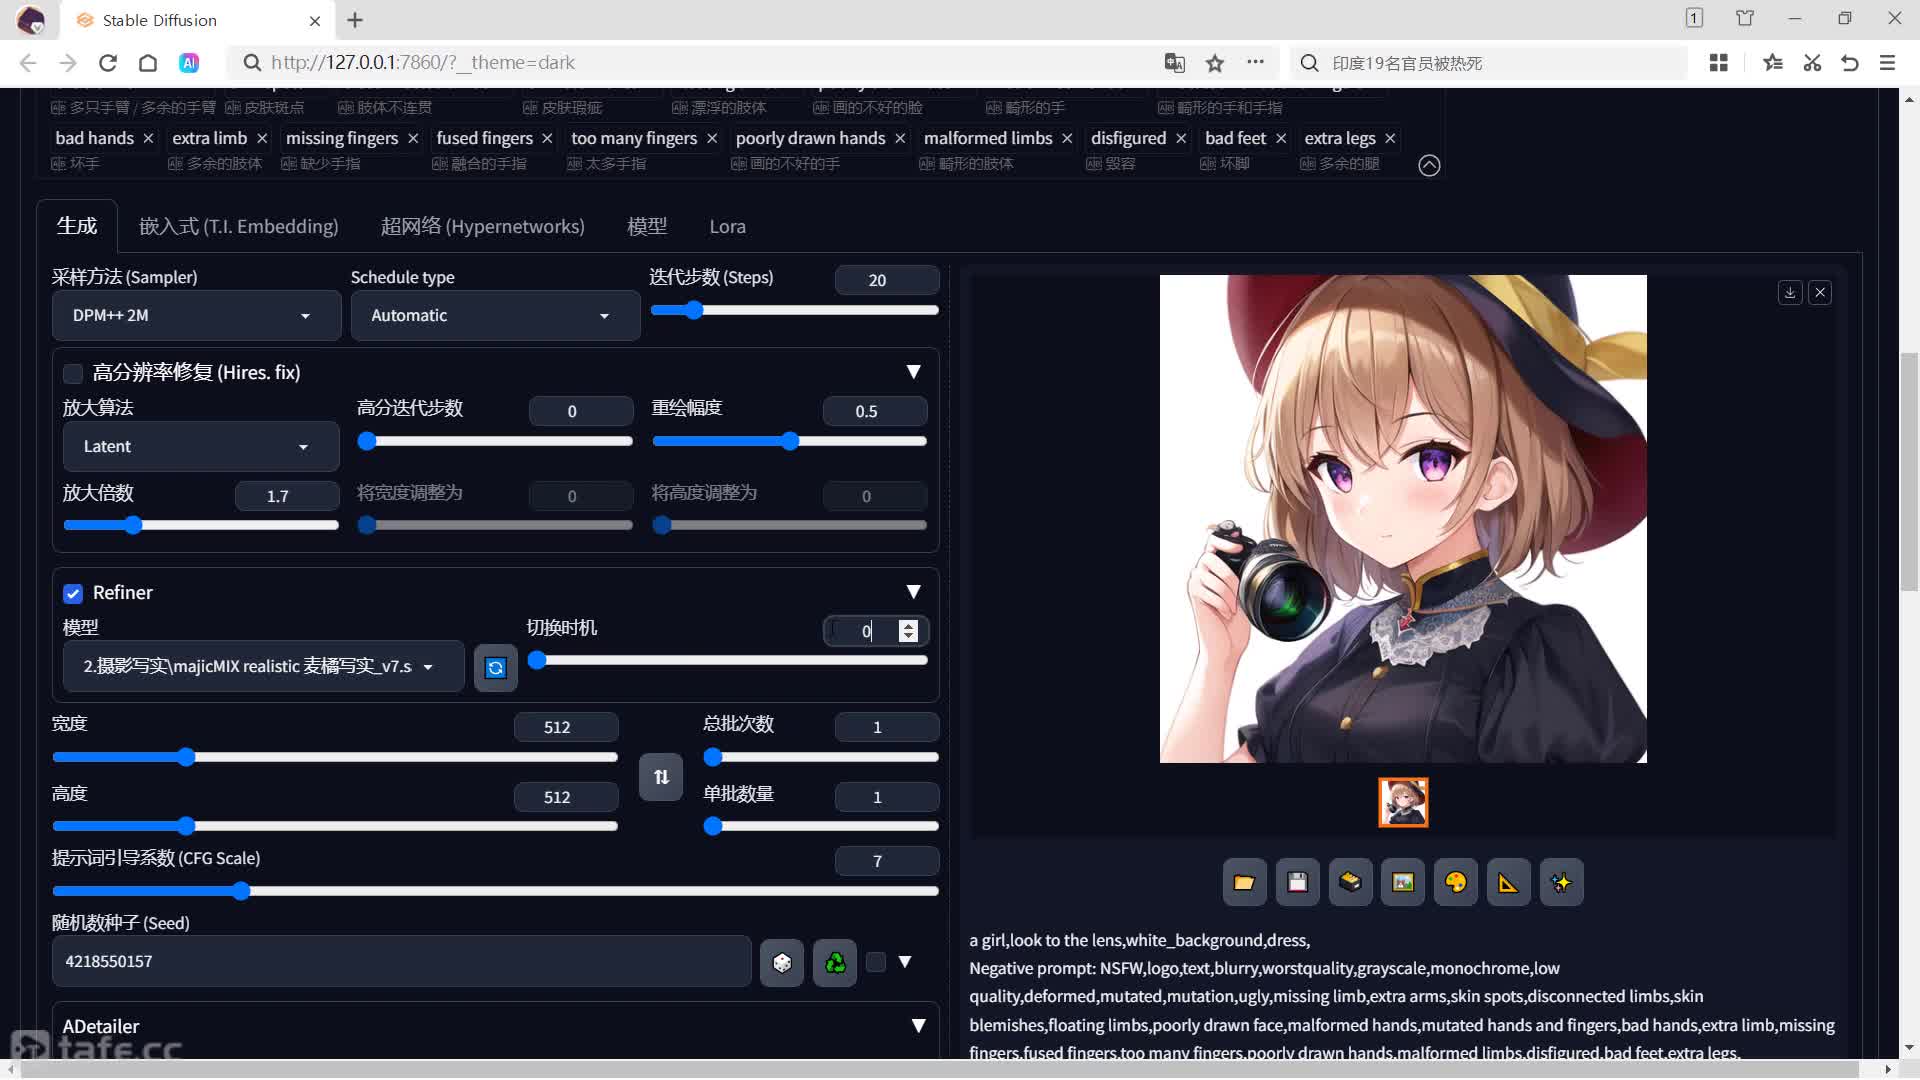Collapse the Refiner section triangle

(x=913, y=592)
